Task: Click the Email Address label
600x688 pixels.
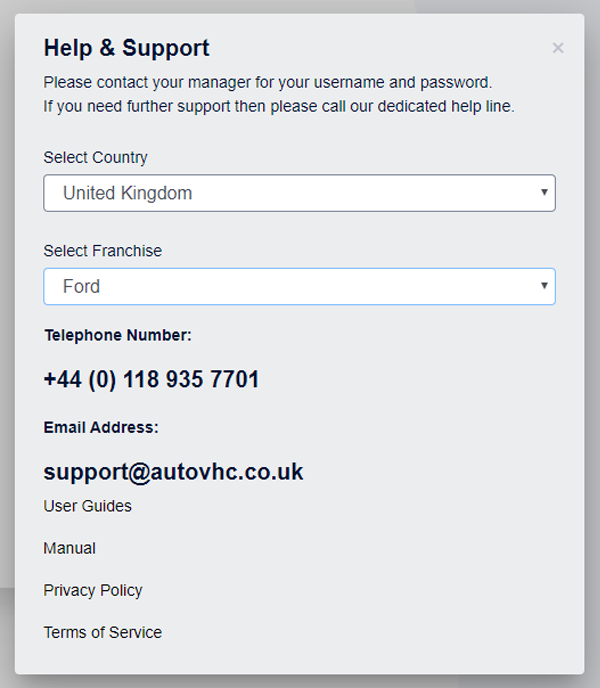Action: pos(101,428)
